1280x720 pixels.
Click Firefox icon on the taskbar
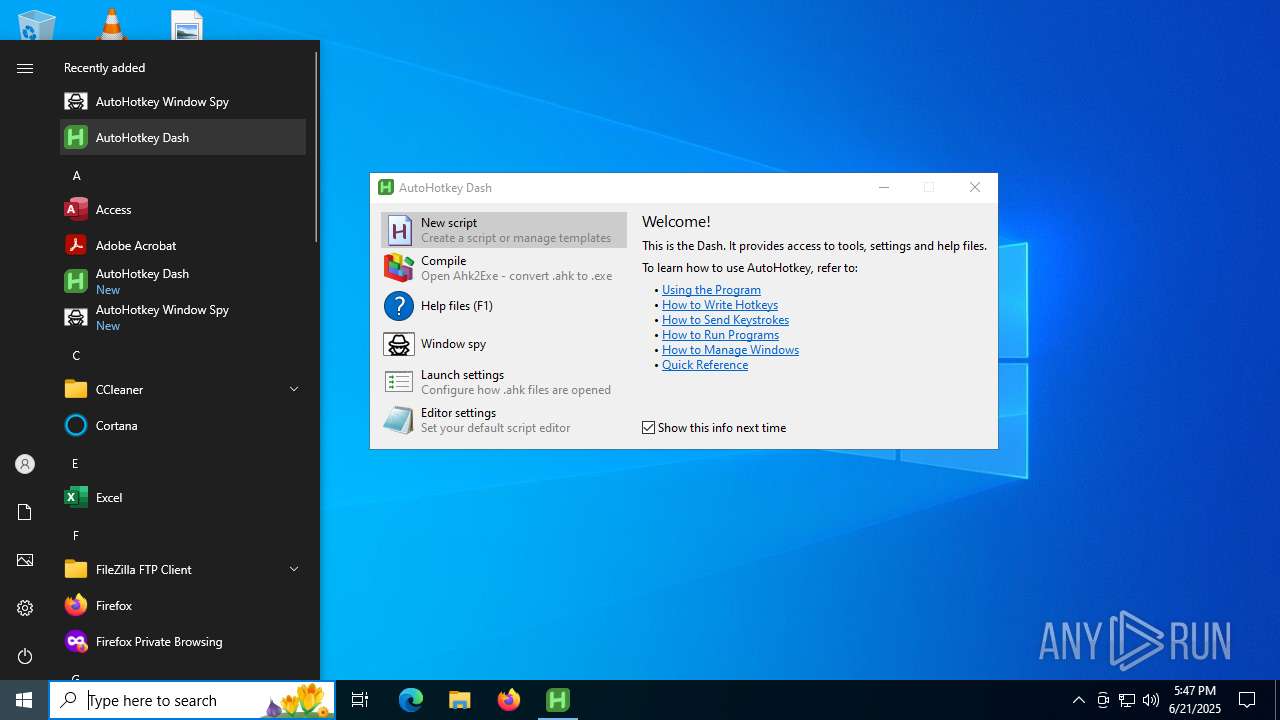click(x=509, y=700)
